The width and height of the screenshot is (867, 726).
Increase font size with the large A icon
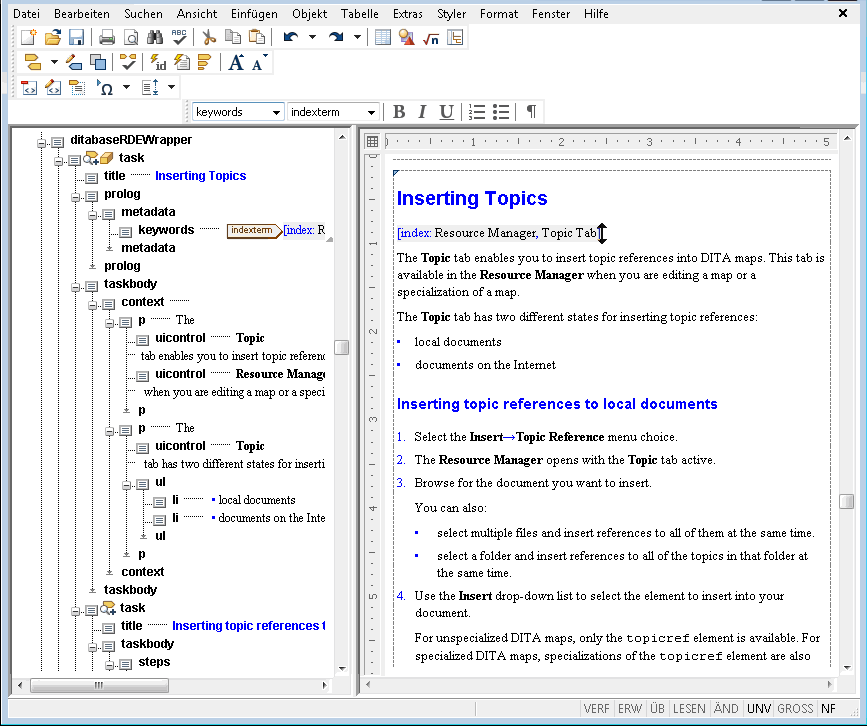click(236, 62)
